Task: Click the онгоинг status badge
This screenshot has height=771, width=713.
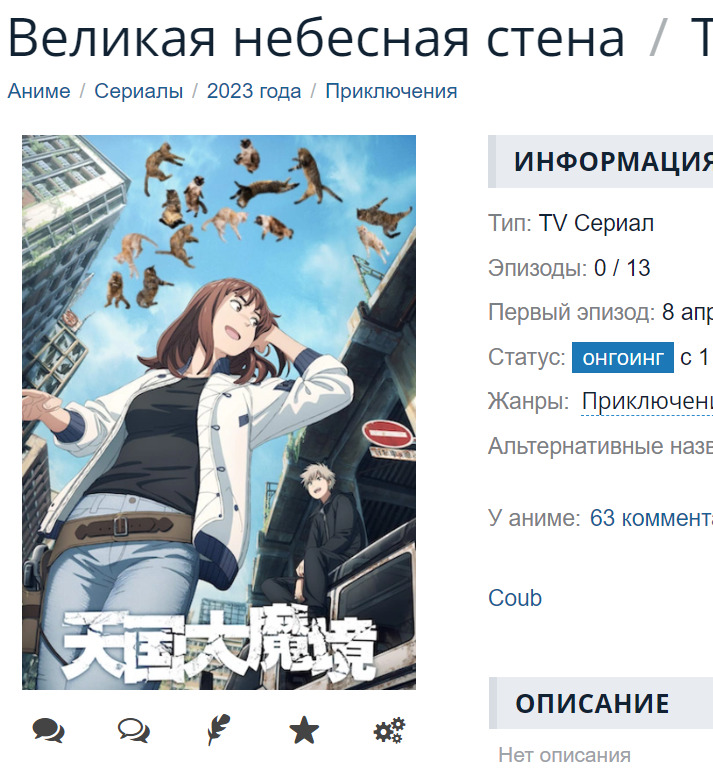Action: point(623,357)
